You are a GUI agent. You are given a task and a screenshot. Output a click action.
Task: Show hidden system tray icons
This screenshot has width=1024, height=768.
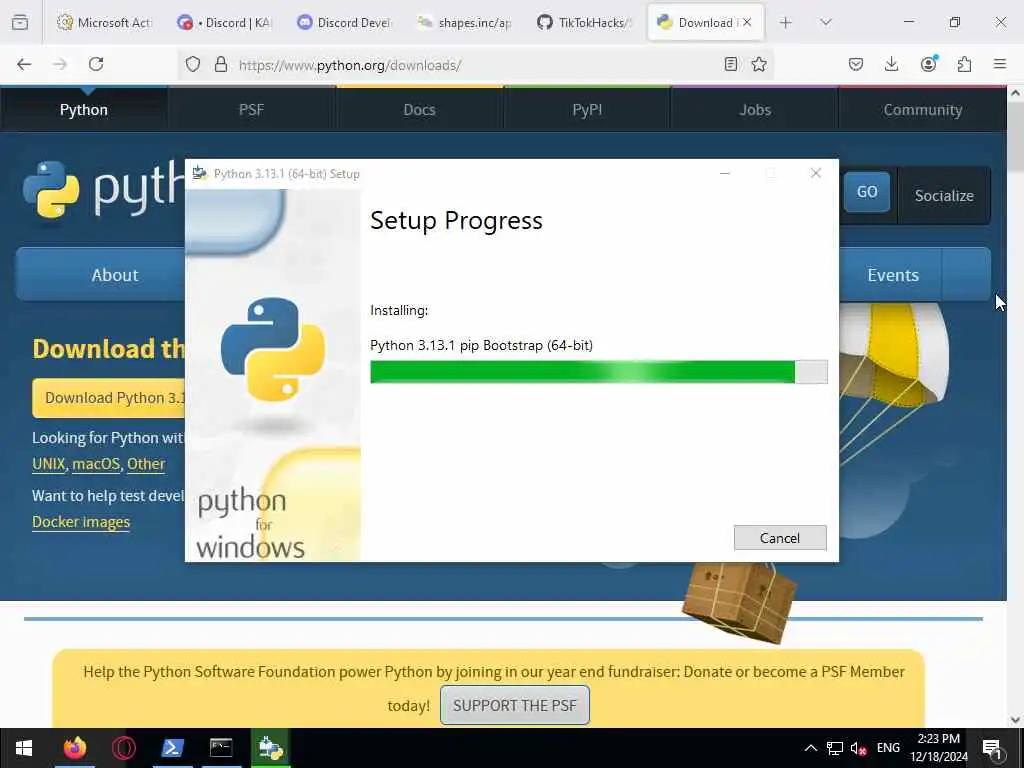click(x=810, y=748)
